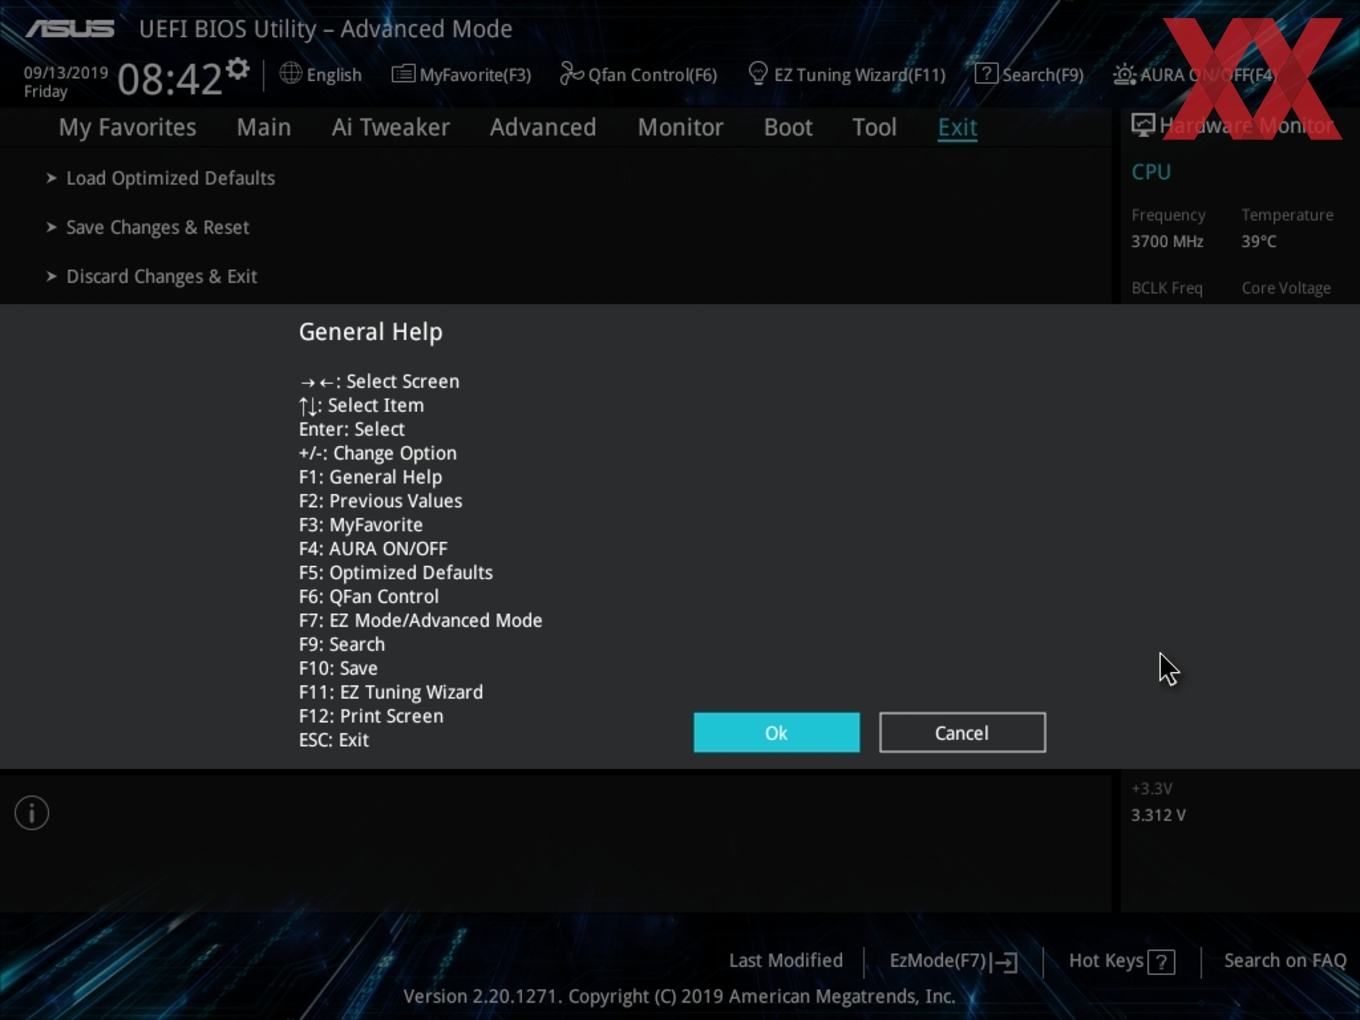
Task: Click 'F7: EZ Mode/Advanced Mode' help line
Action: [421, 620]
